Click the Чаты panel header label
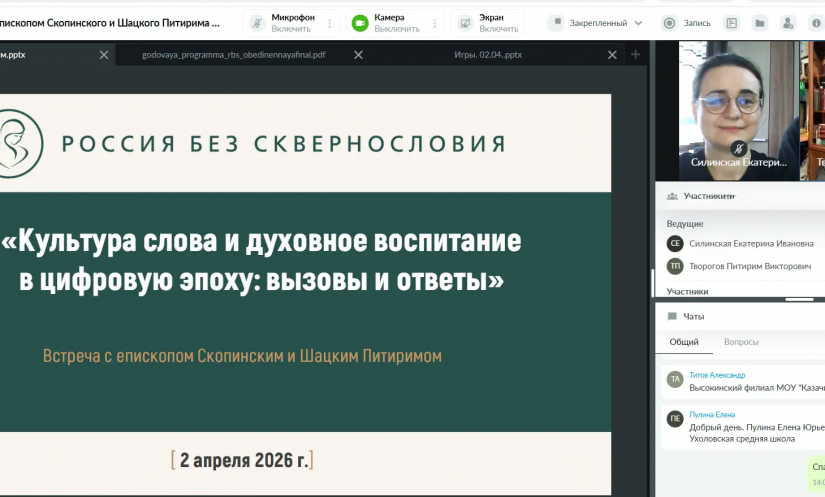The width and height of the screenshot is (825, 497). (x=693, y=317)
